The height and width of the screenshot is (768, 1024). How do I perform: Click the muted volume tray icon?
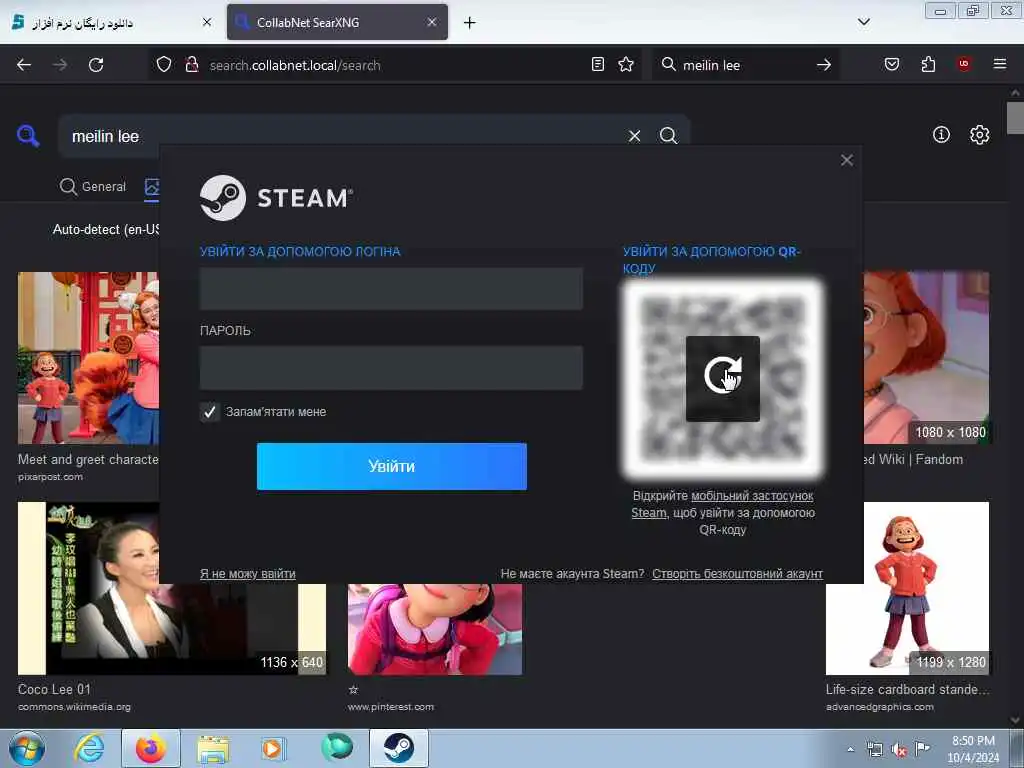point(899,749)
